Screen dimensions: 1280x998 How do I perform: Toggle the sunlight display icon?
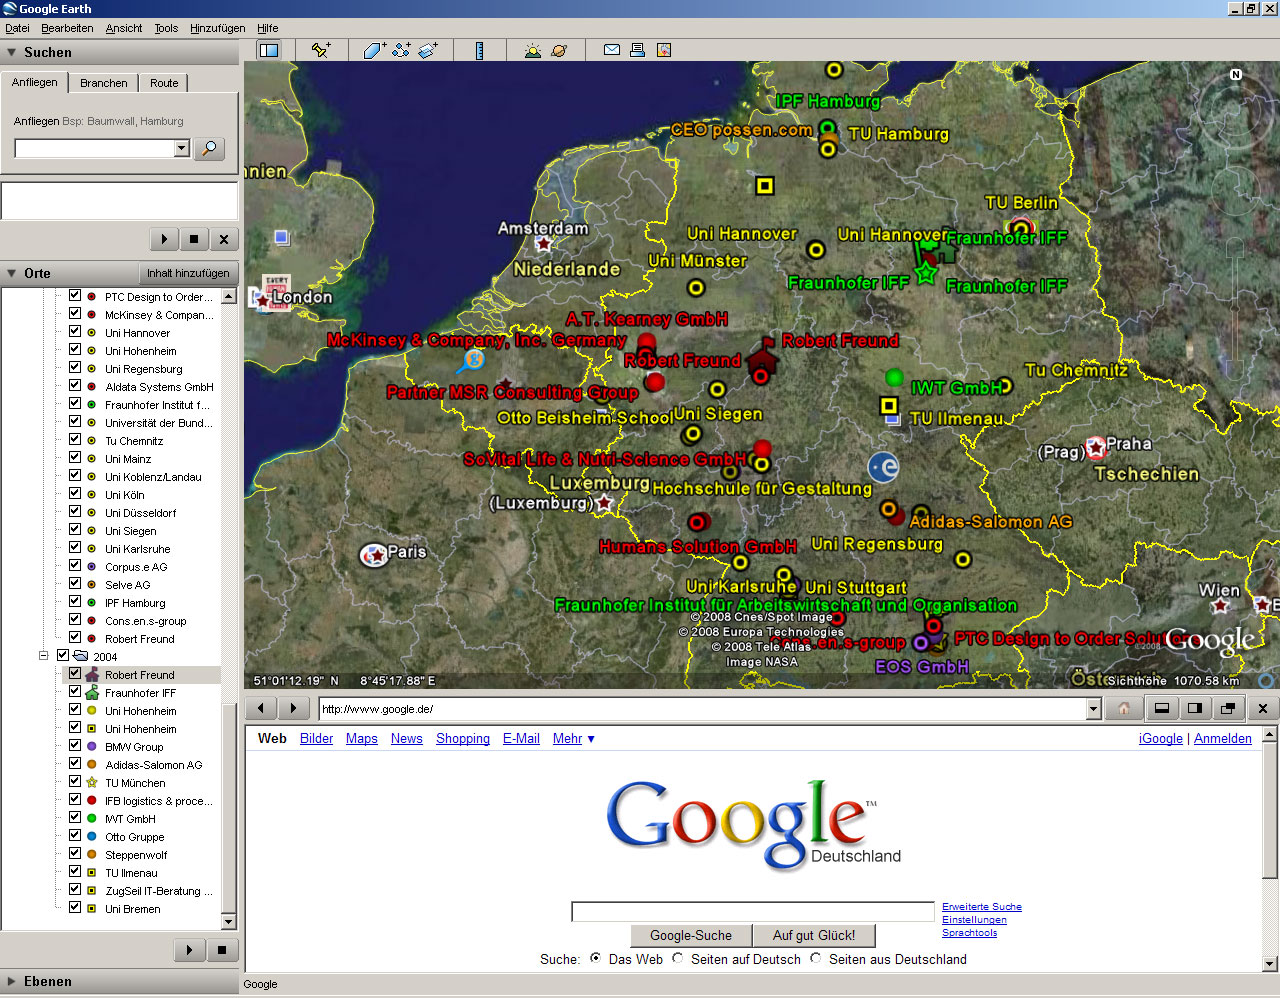pyautogui.click(x=533, y=50)
